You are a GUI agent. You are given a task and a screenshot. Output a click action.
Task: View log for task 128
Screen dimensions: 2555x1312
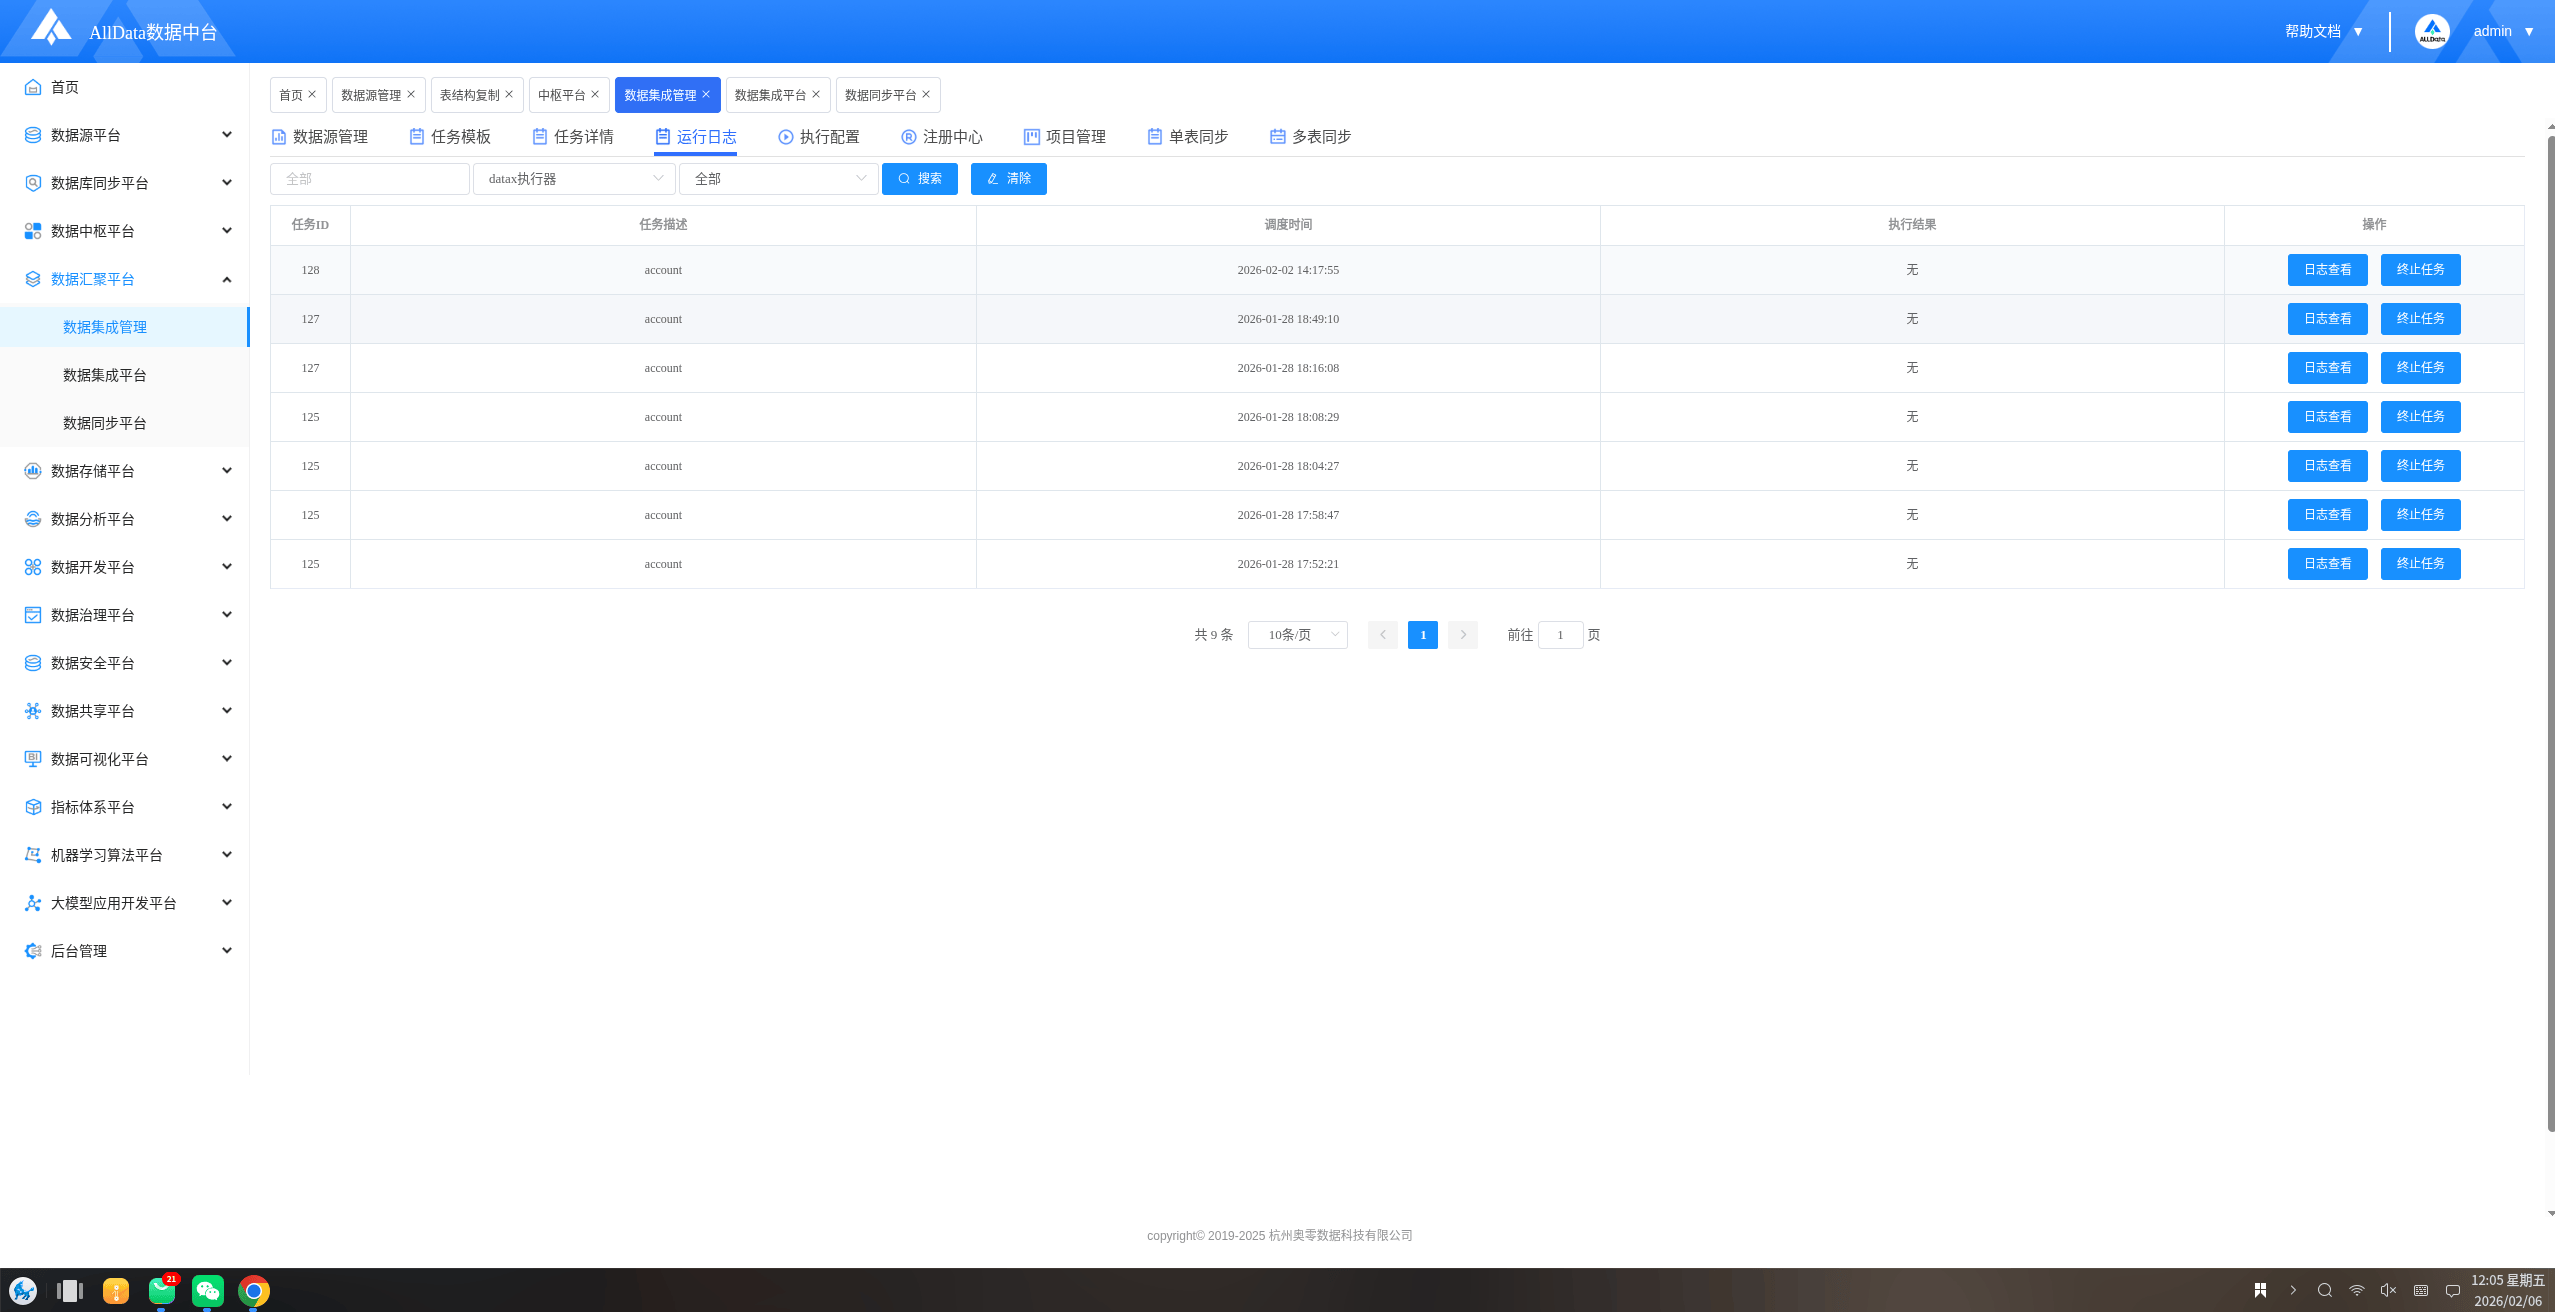click(x=2327, y=270)
